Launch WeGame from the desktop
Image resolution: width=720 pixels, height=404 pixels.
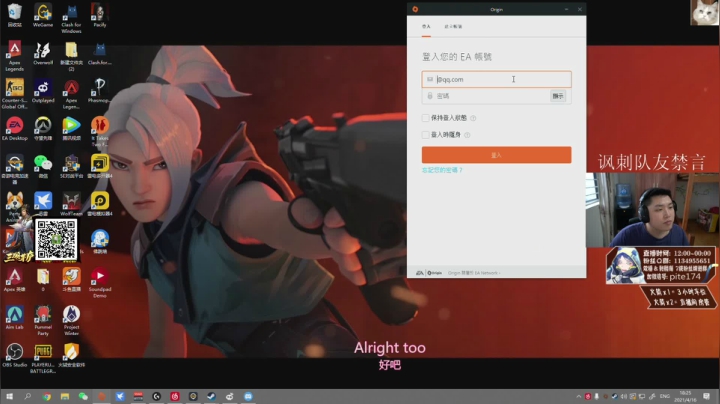pyautogui.click(x=43, y=15)
